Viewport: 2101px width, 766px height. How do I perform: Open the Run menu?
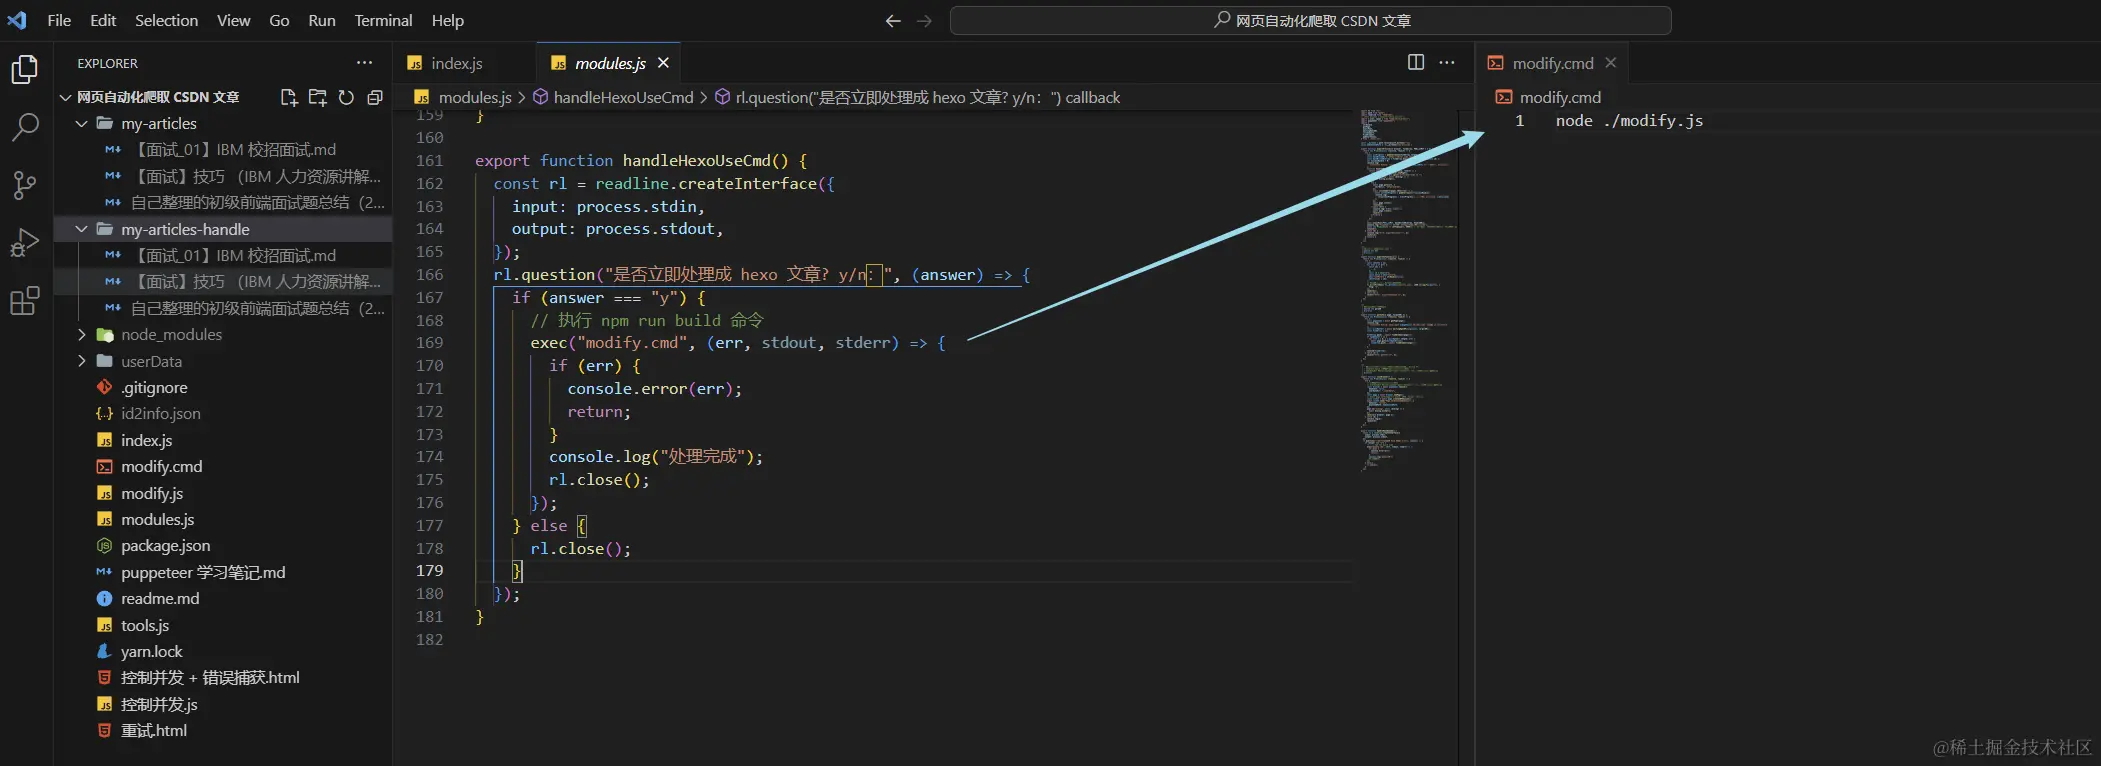pos(321,20)
